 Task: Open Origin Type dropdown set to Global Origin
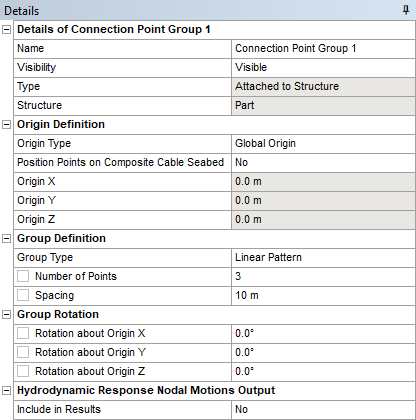coord(323,144)
